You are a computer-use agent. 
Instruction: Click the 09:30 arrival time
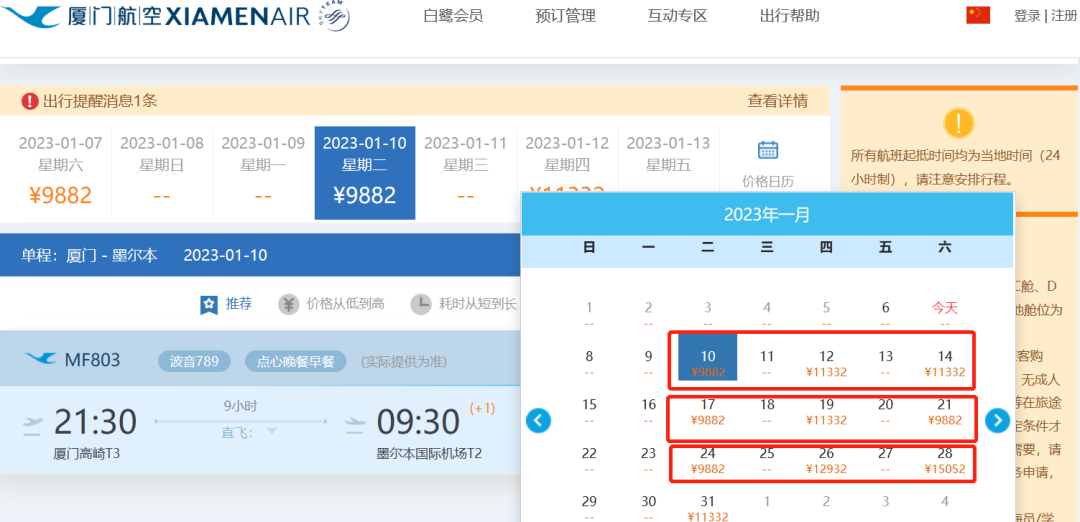pyautogui.click(x=418, y=422)
